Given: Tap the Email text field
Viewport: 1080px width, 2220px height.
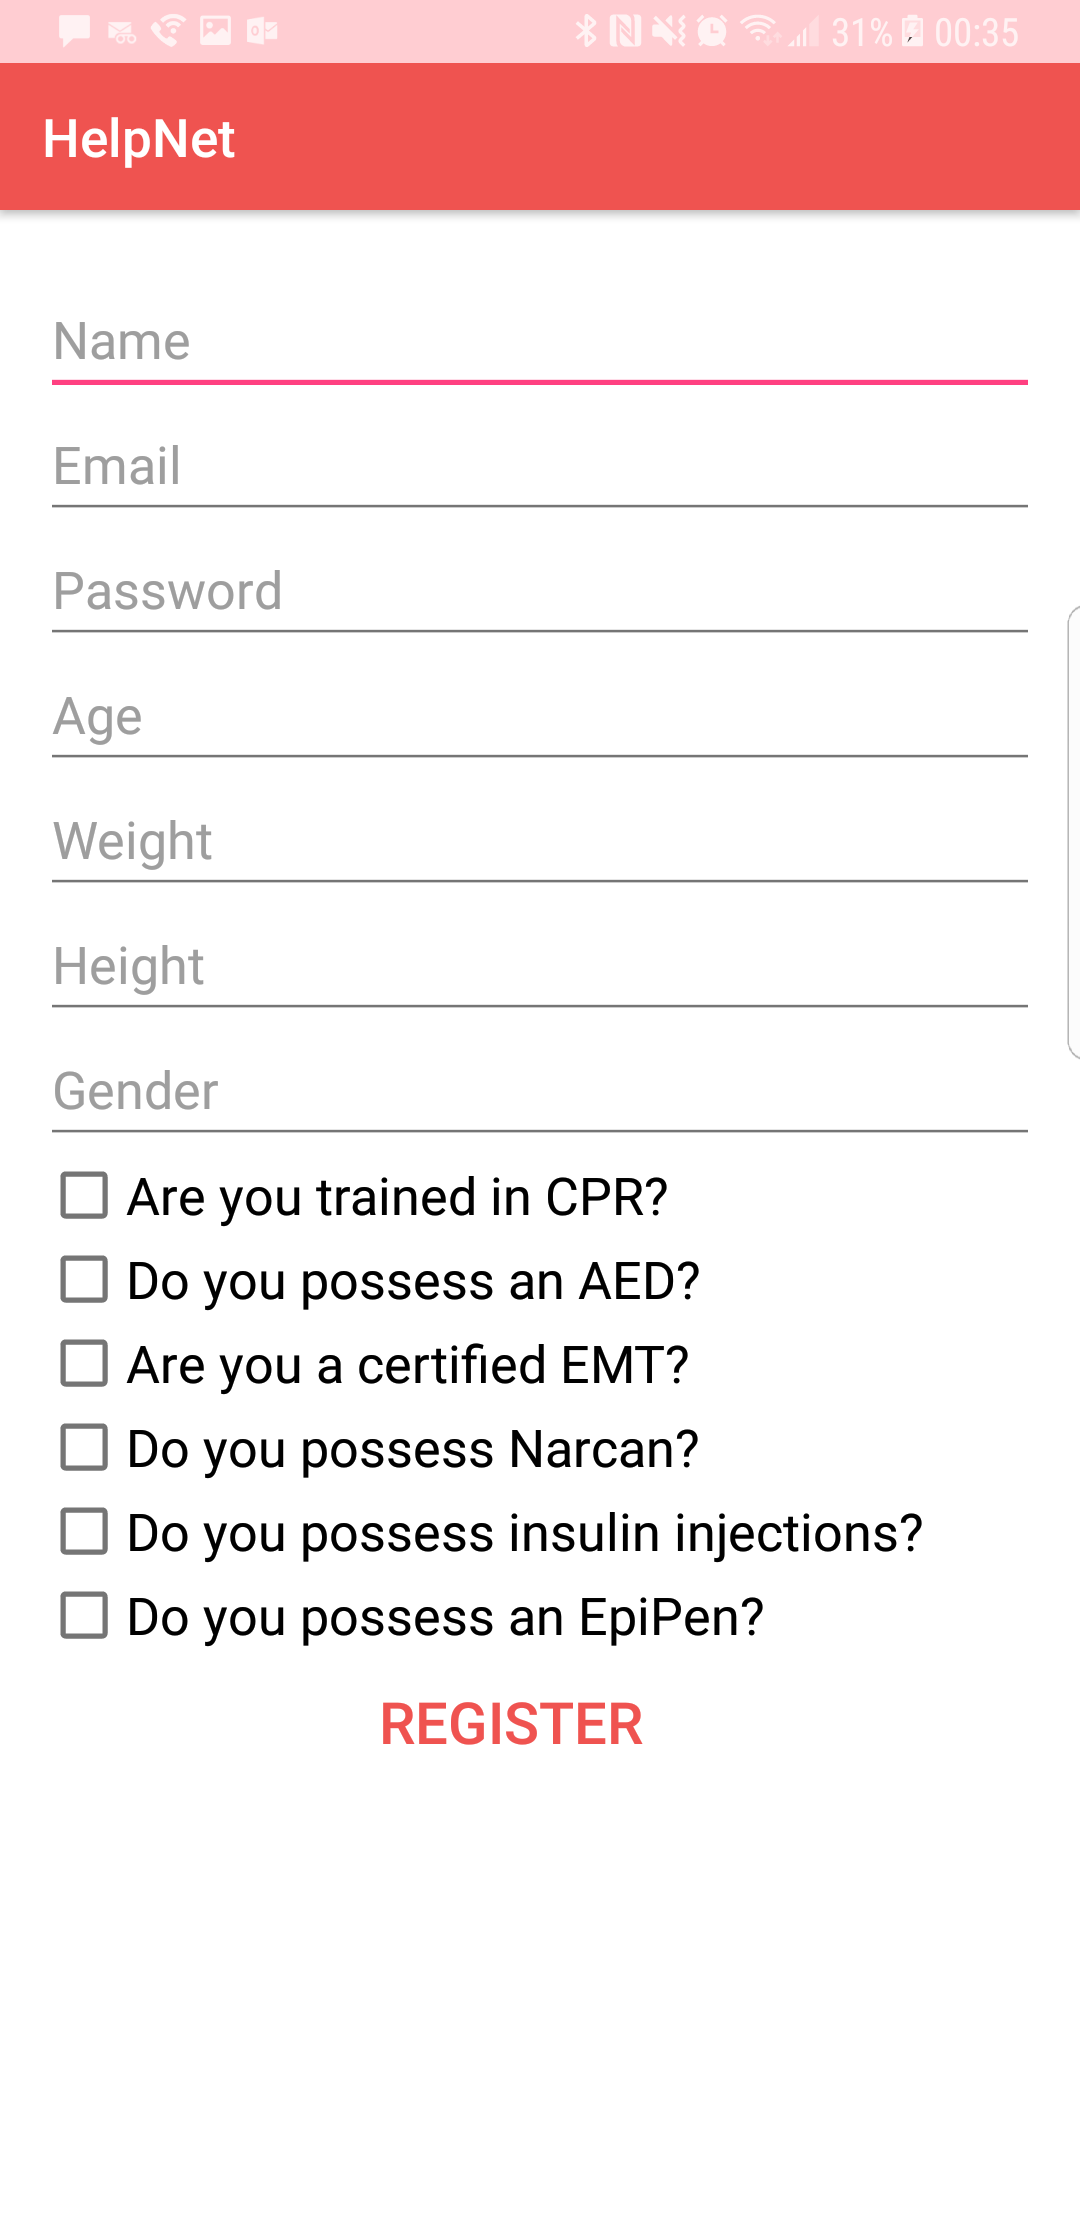Looking at the screenshot, I should pos(540,467).
